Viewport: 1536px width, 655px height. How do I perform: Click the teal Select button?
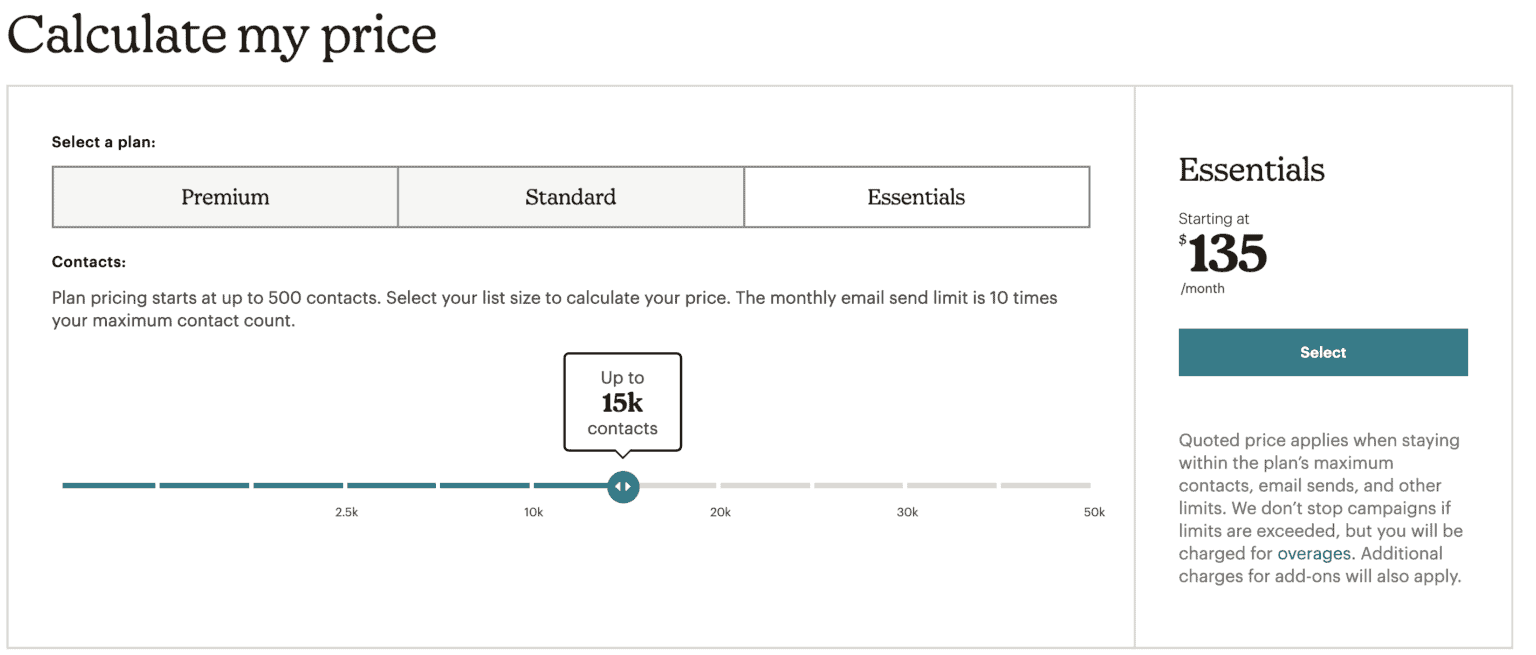click(1323, 352)
